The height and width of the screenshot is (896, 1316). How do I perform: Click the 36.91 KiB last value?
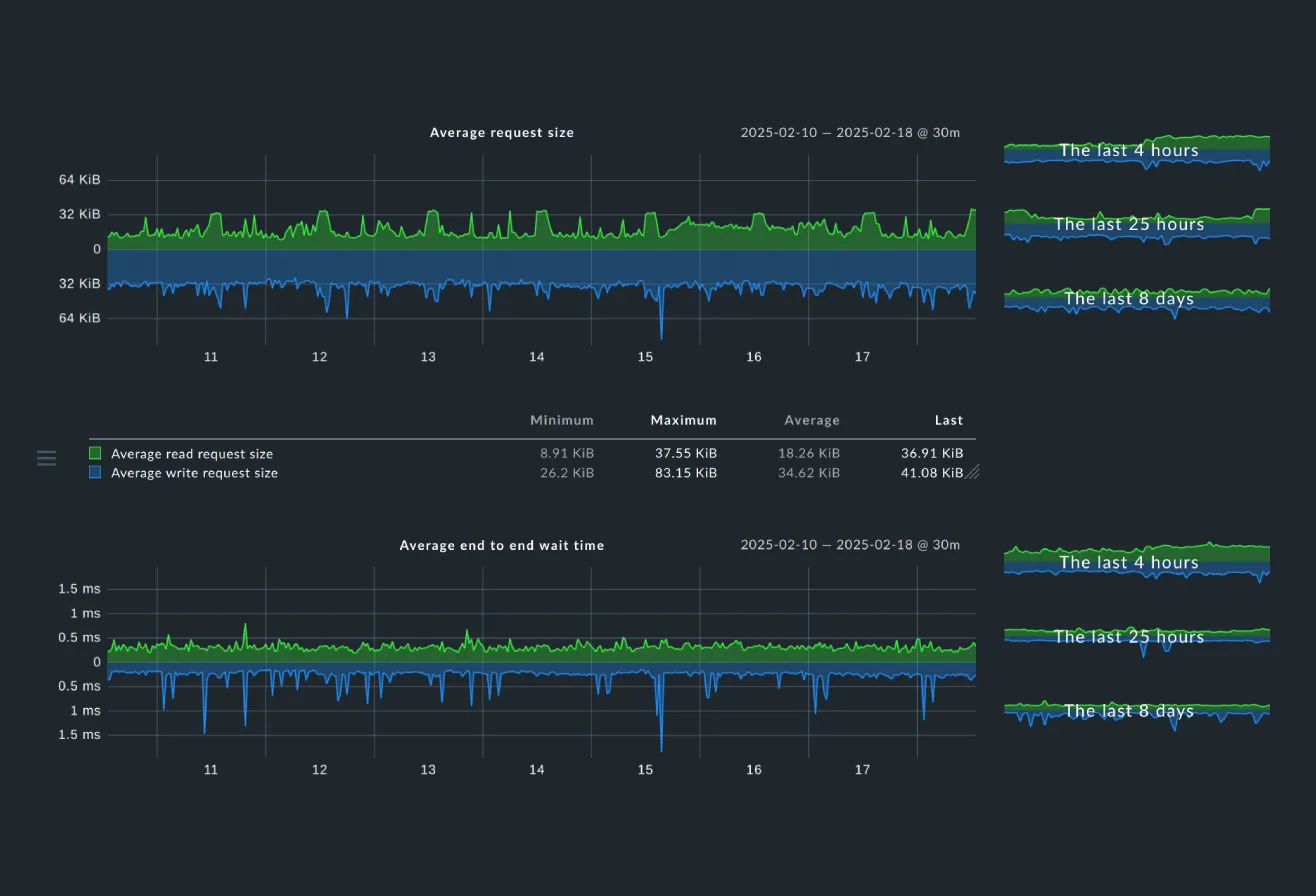[932, 454]
